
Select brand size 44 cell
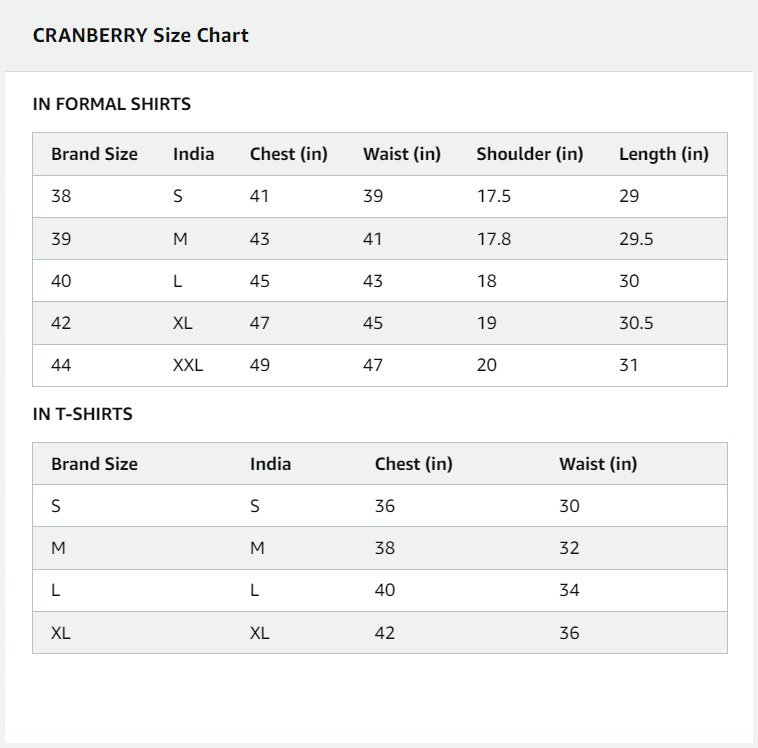pos(61,365)
